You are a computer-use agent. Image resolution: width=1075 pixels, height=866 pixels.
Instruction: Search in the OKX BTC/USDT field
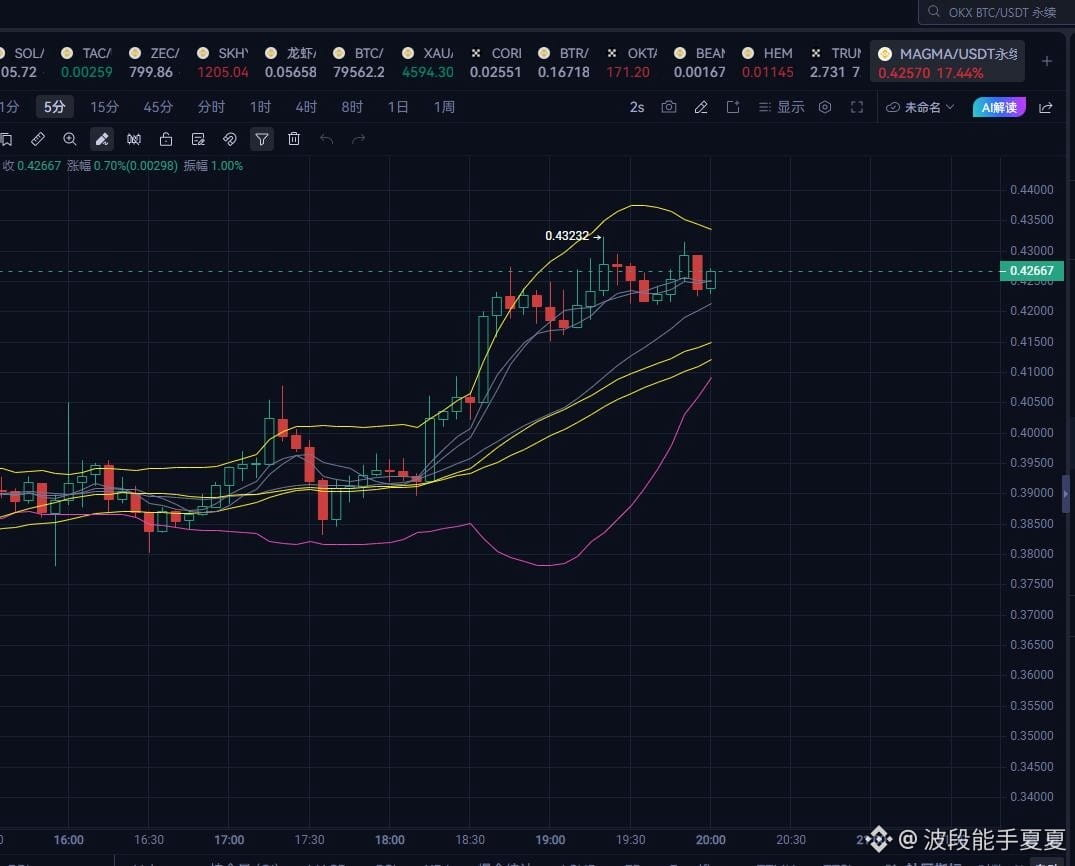point(996,12)
